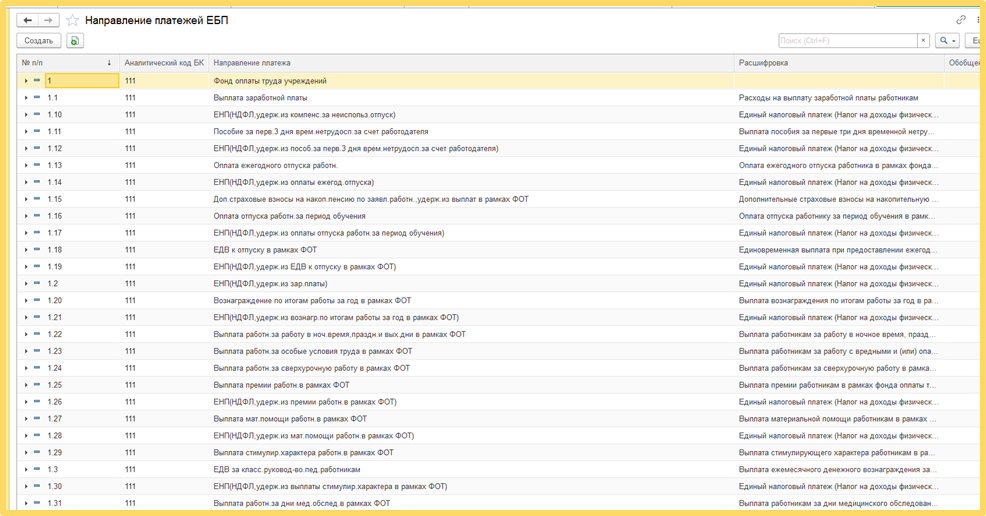Click 'Выплата ежемесячного денежного вознаграждения' description
The width and height of the screenshot is (986, 516).
(x=838, y=469)
